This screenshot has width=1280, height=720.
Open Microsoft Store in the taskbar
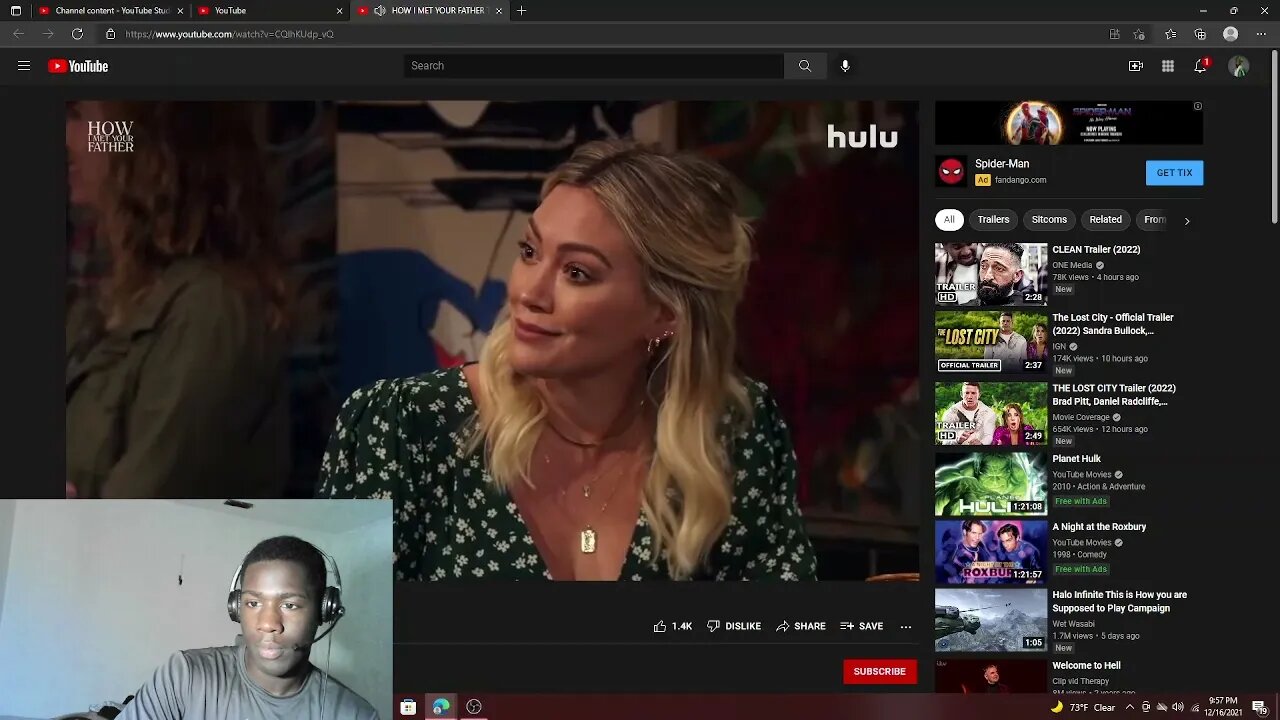pos(408,707)
